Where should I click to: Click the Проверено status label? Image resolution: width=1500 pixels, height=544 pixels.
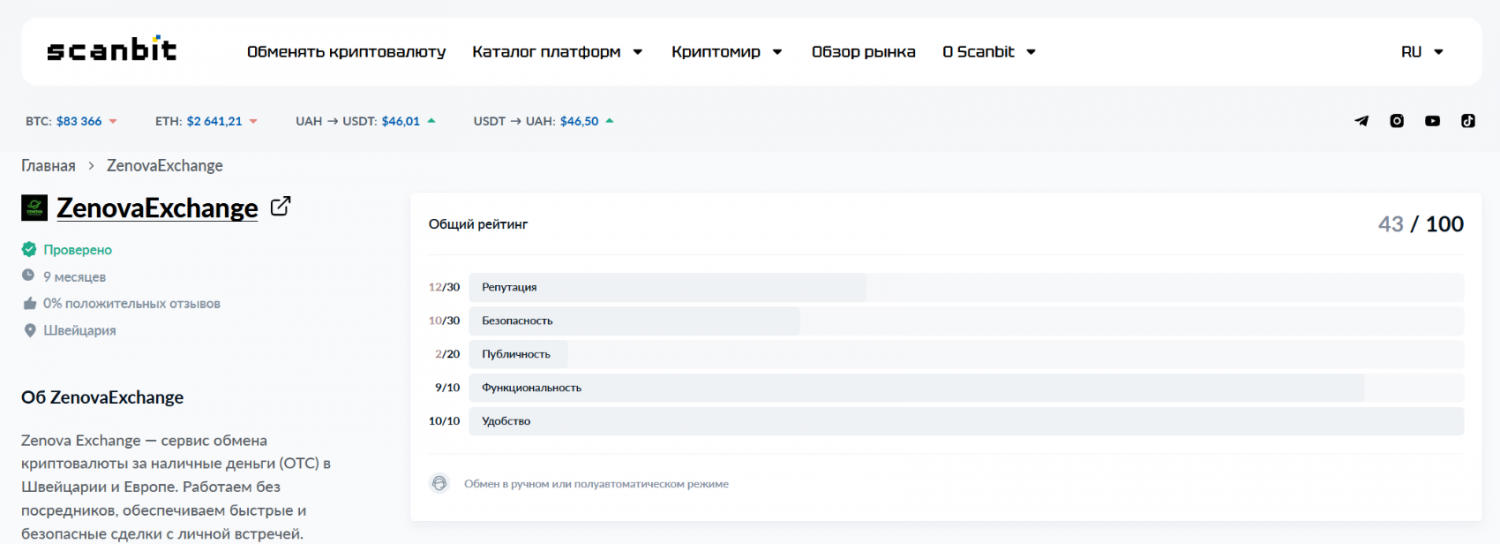coord(78,250)
